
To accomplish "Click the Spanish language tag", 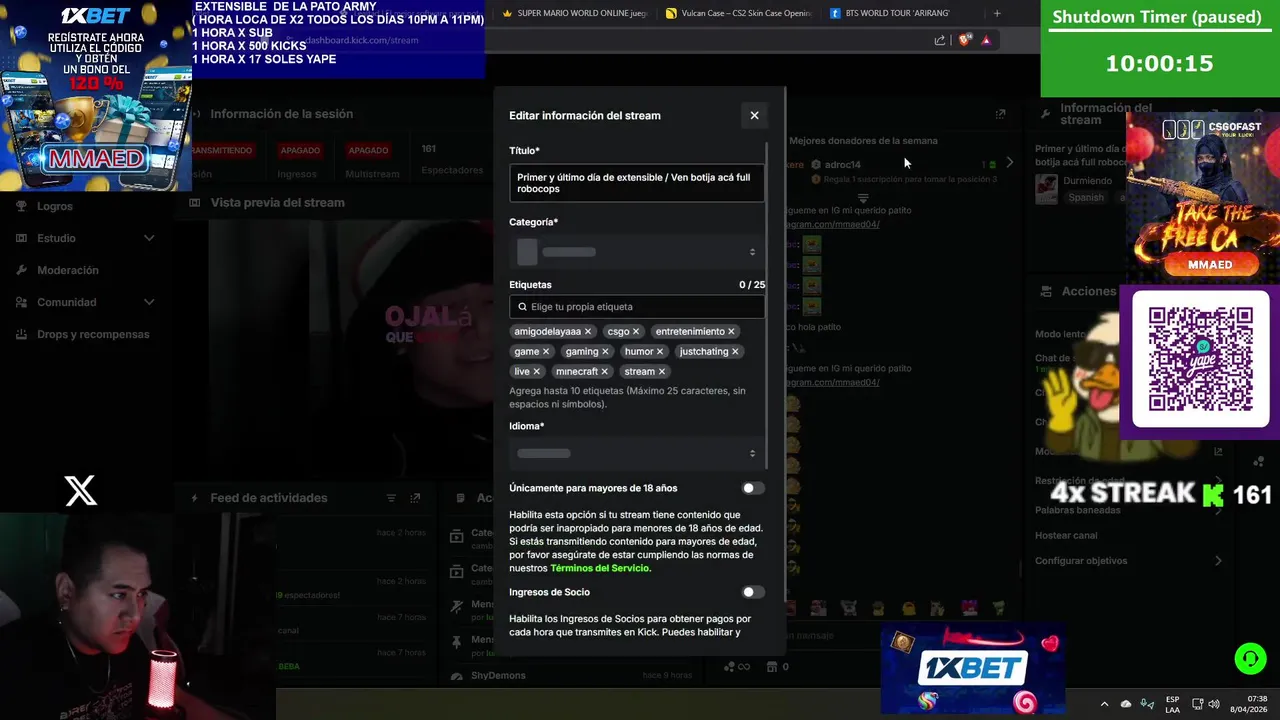I will (x=1086, y=198).
